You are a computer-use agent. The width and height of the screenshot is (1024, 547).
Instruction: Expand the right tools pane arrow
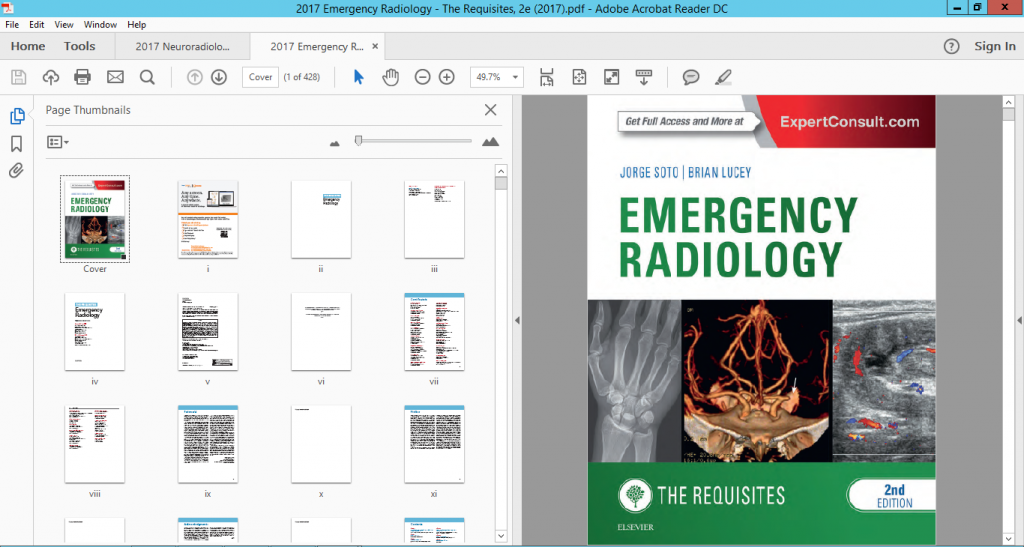[1019, 320]
